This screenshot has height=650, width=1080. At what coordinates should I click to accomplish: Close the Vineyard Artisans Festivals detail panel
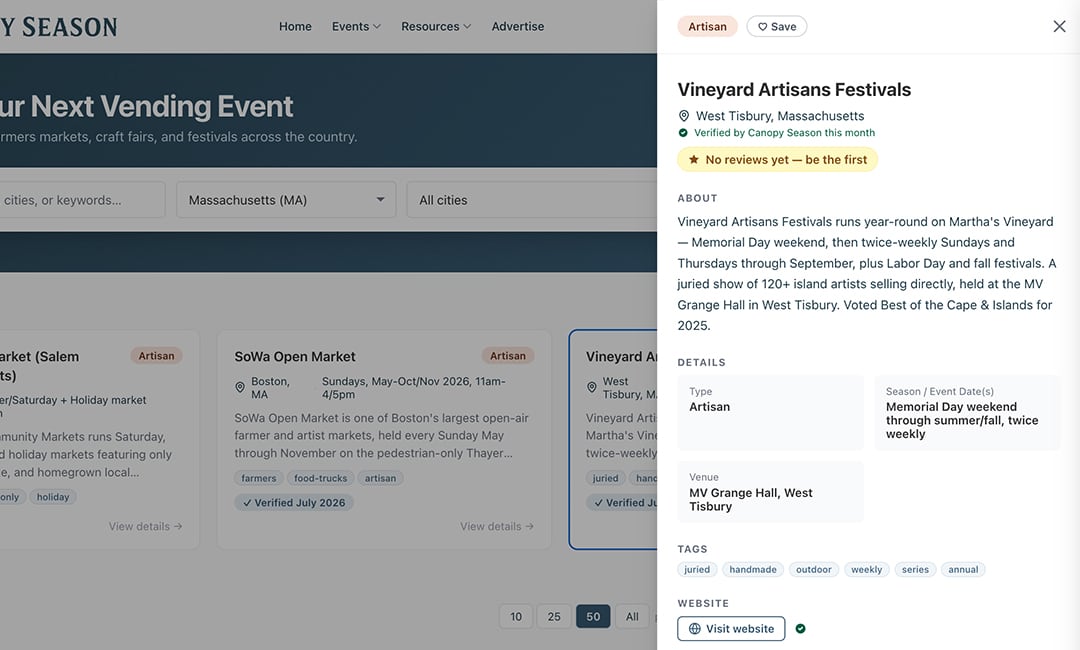(1059, 26)
